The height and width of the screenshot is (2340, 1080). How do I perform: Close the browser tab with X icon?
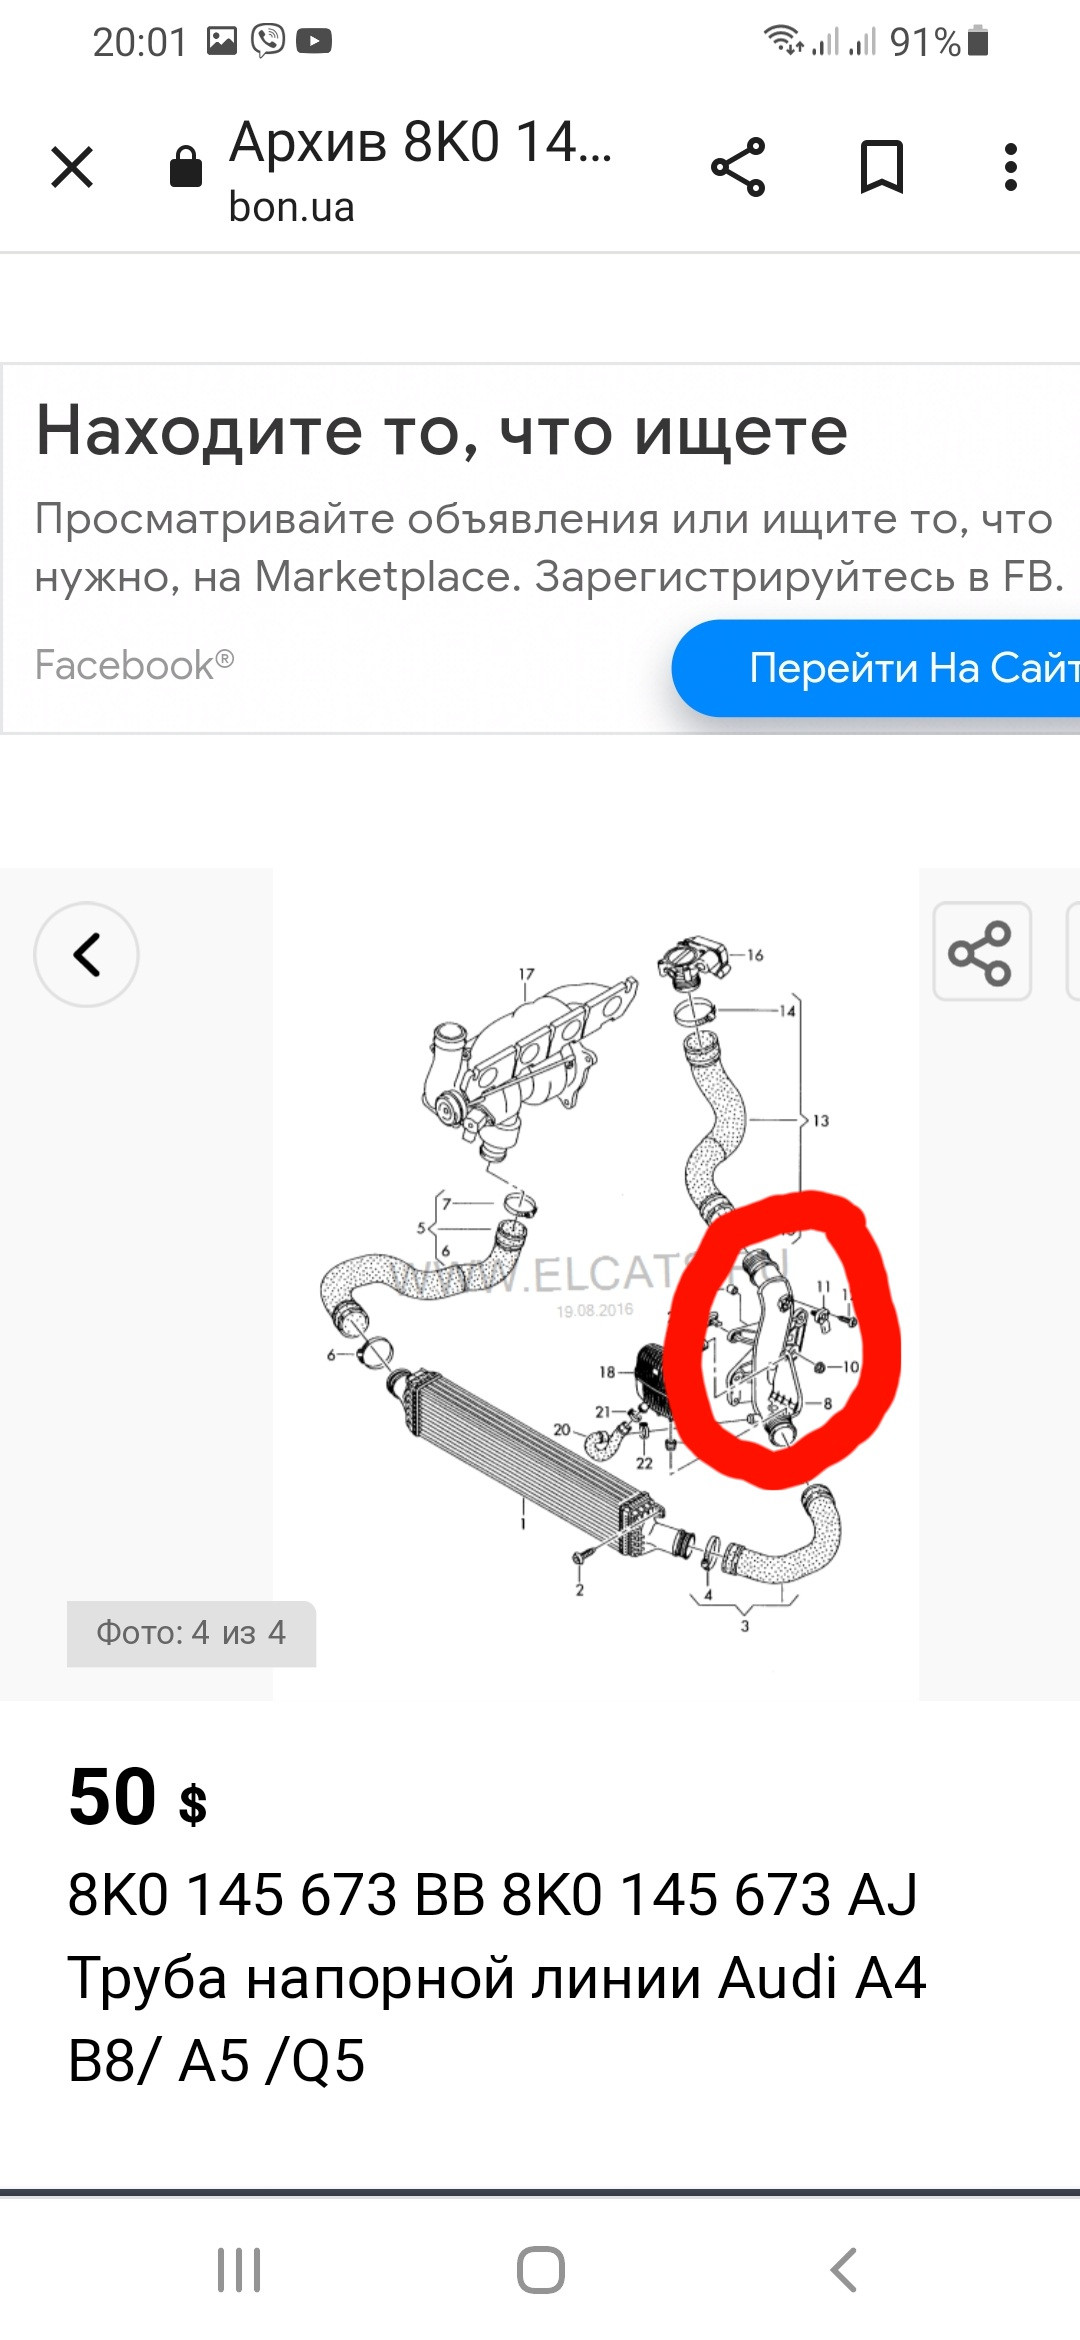click(x=72, y=167)
